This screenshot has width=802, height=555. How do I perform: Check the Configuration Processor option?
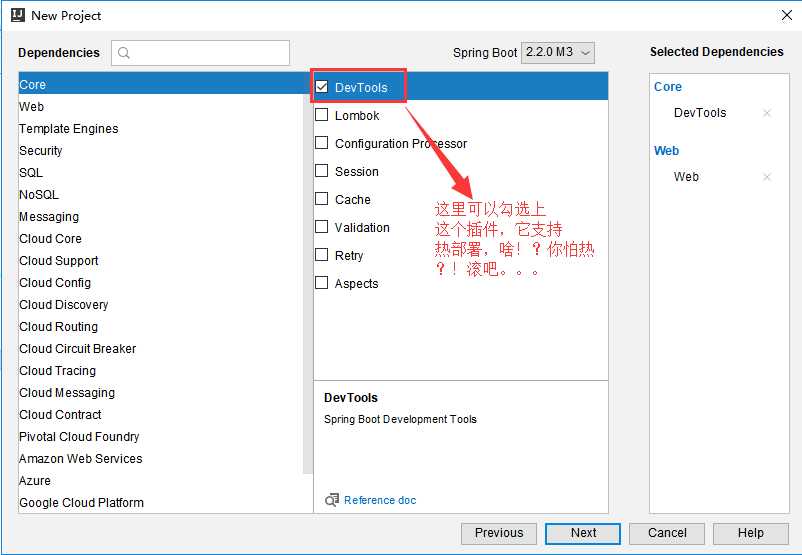coord(322,143)
